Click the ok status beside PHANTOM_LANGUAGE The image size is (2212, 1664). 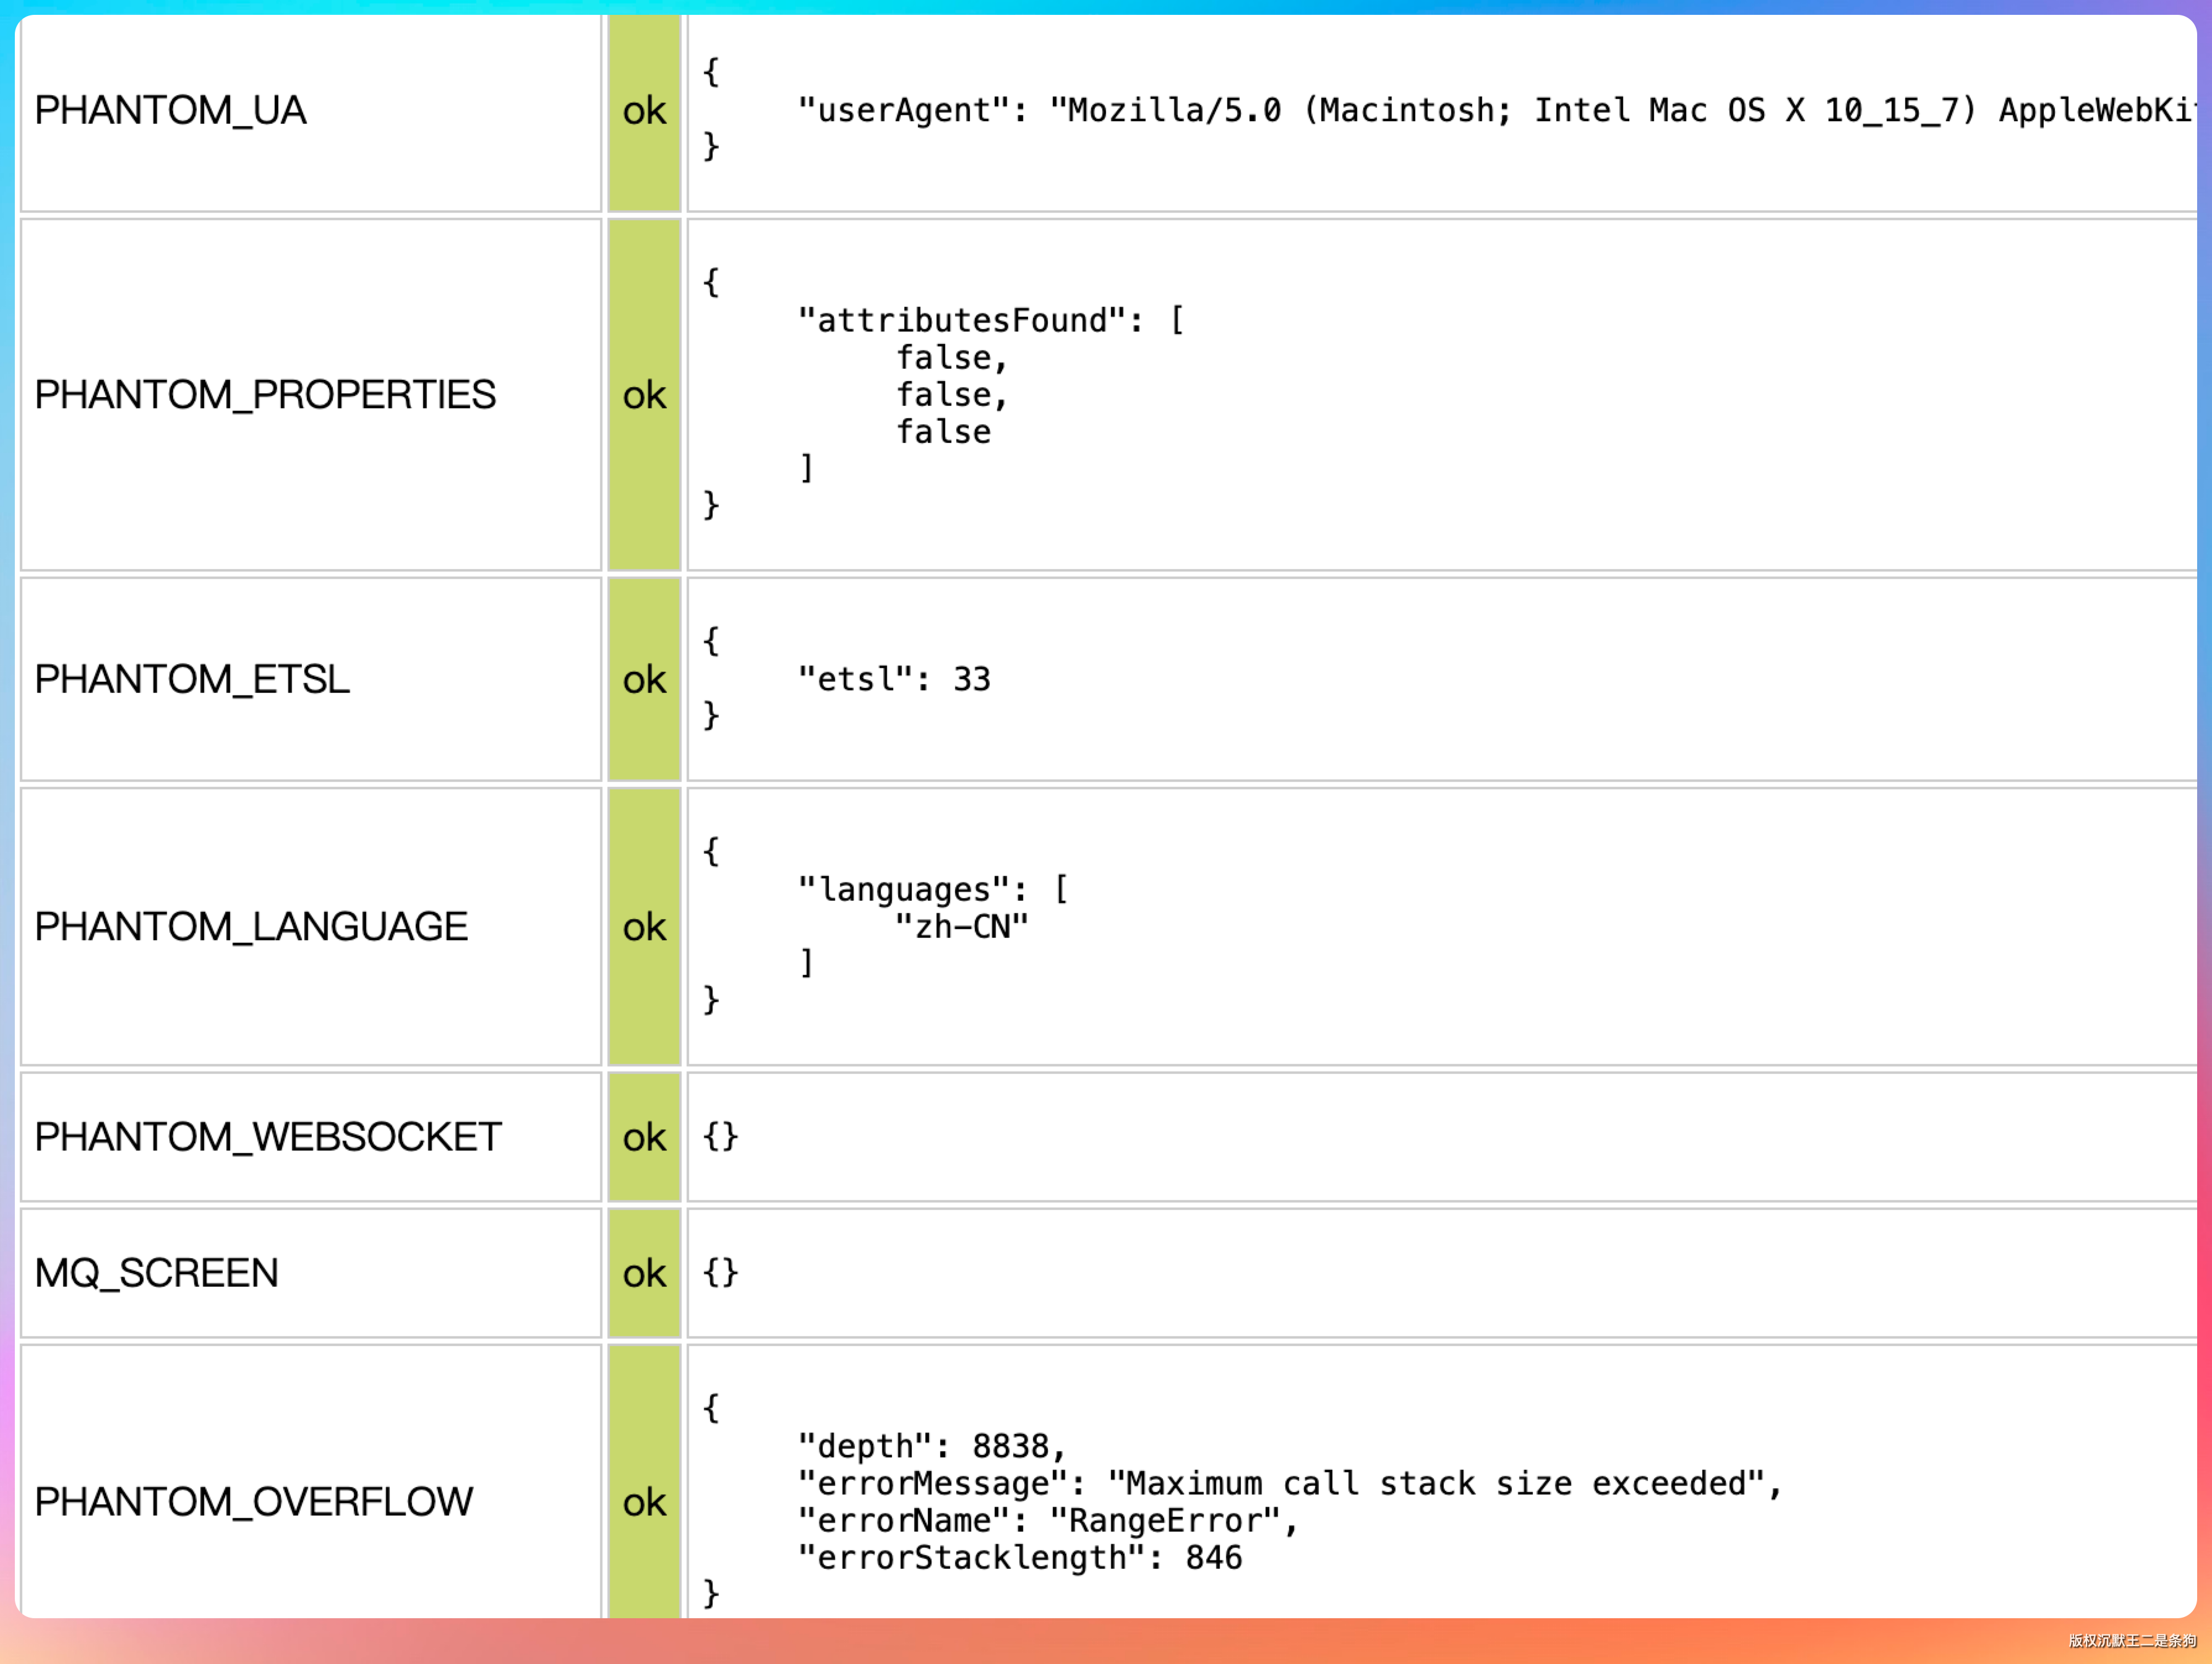[644, 928]
